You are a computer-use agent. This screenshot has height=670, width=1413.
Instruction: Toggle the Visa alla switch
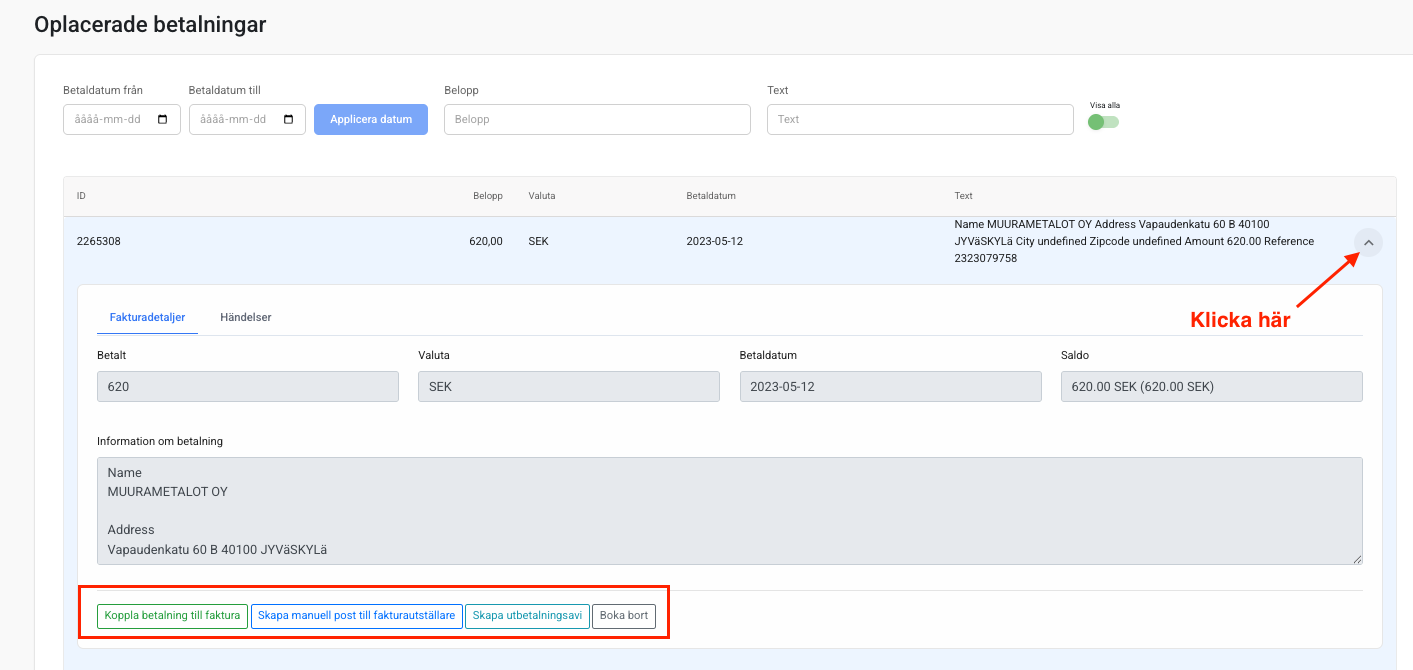[x=1104, y=122]
